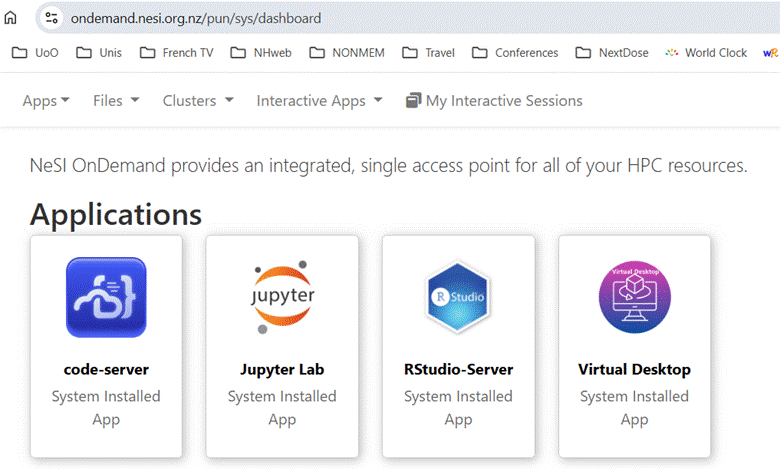
Task: Open the NONMEM bookmark folder
Action: pyautogui.click(x=347, y=53)
